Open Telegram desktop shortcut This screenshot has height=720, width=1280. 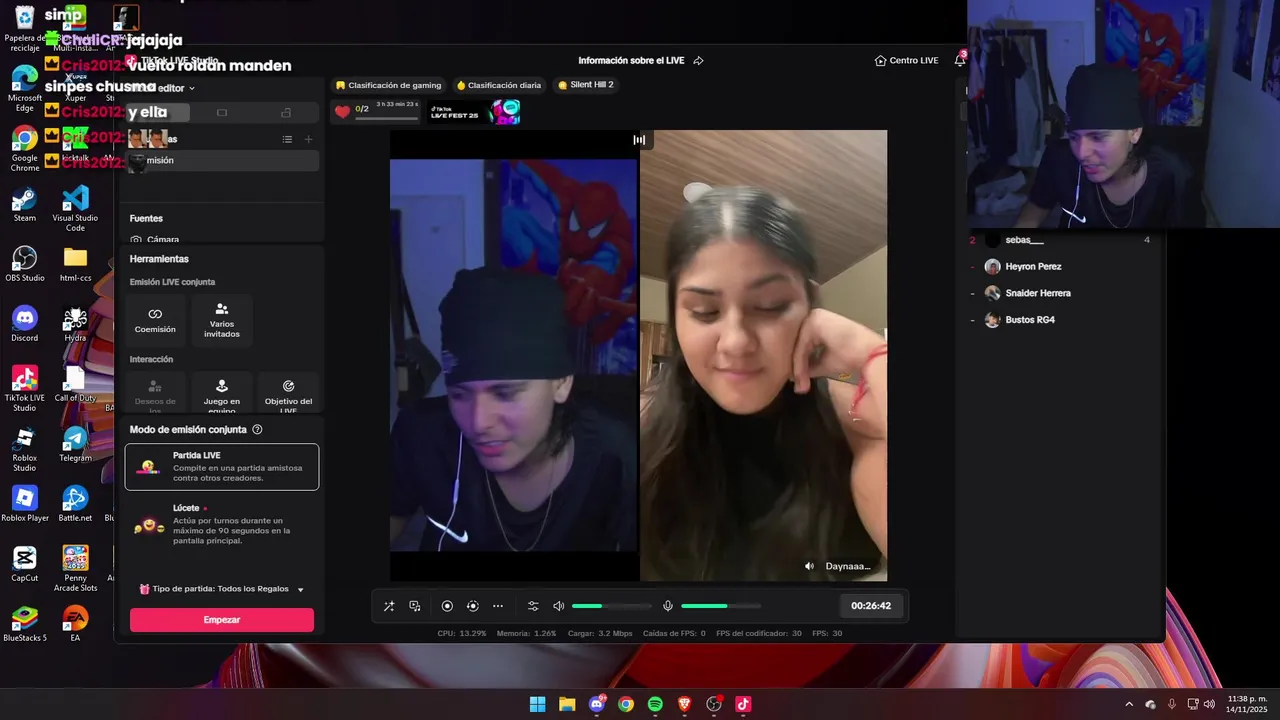click(75, 445)
